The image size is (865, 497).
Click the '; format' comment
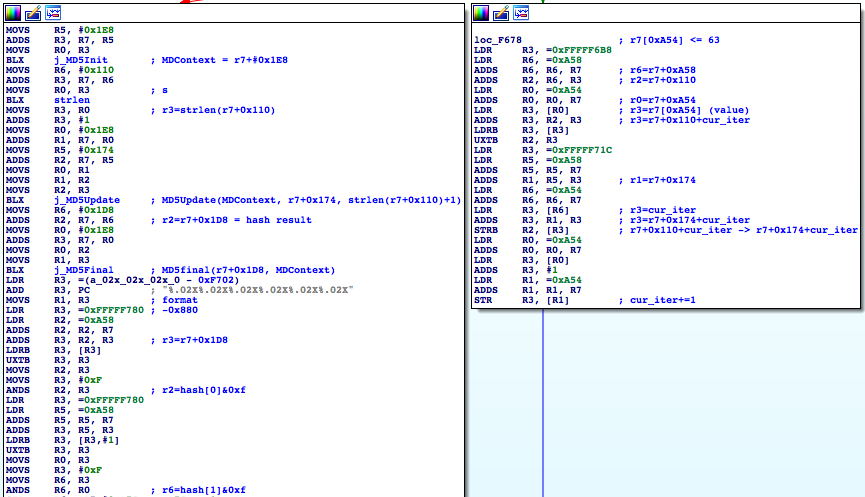tap(174, 300)
